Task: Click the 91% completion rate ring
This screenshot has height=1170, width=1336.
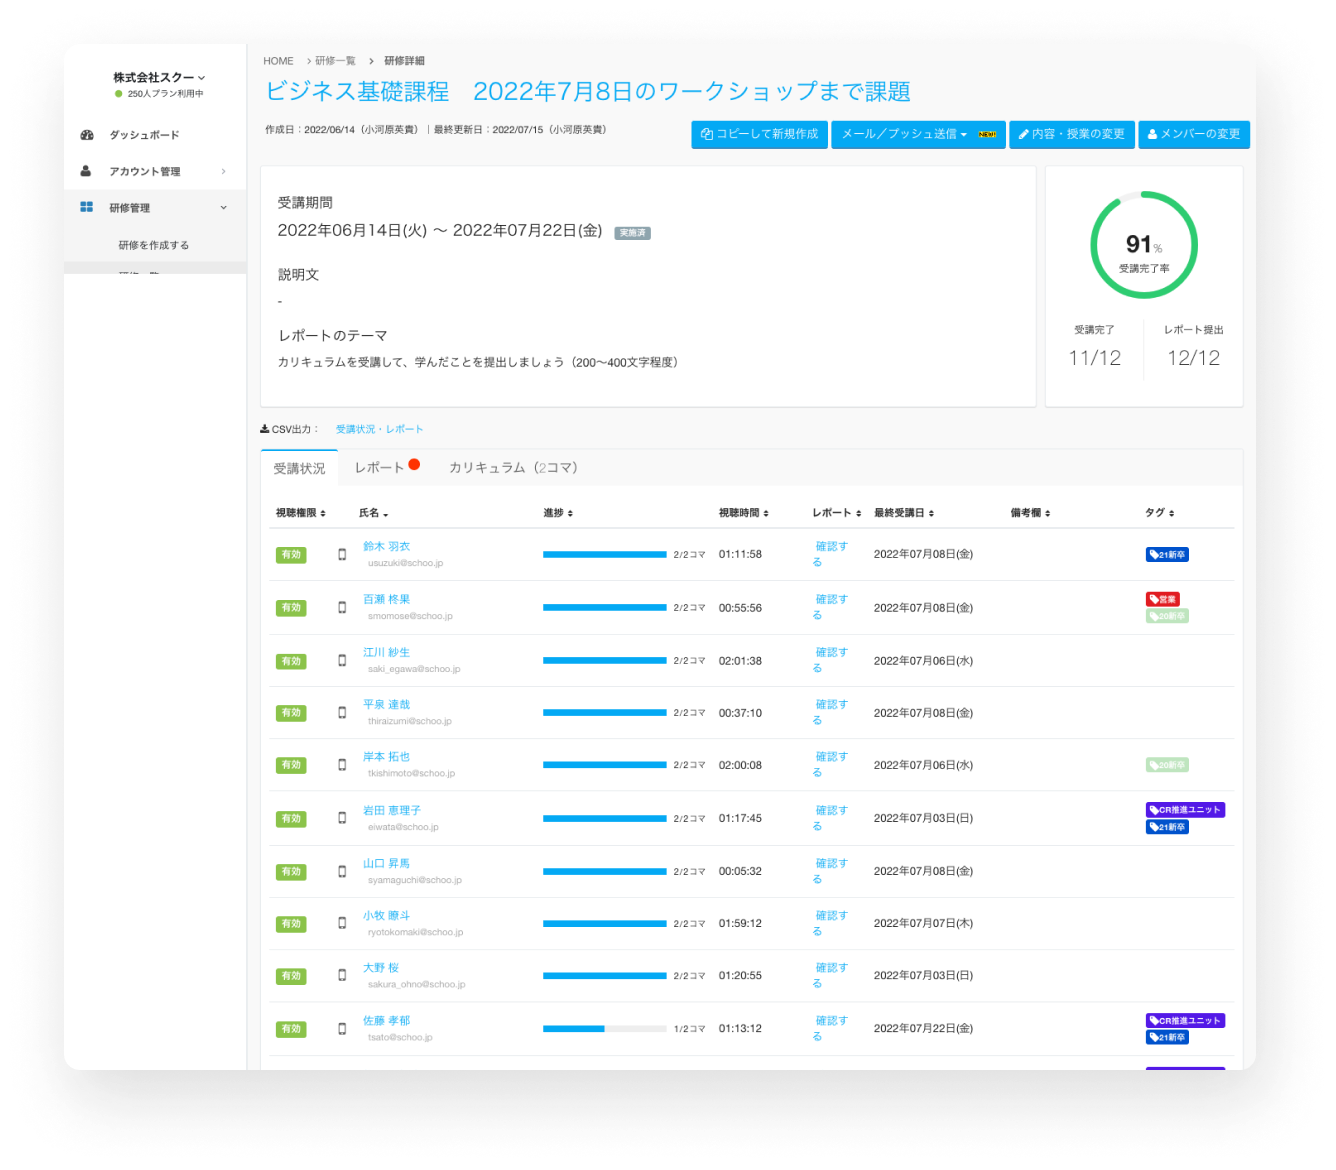Action: [1144, 245]
